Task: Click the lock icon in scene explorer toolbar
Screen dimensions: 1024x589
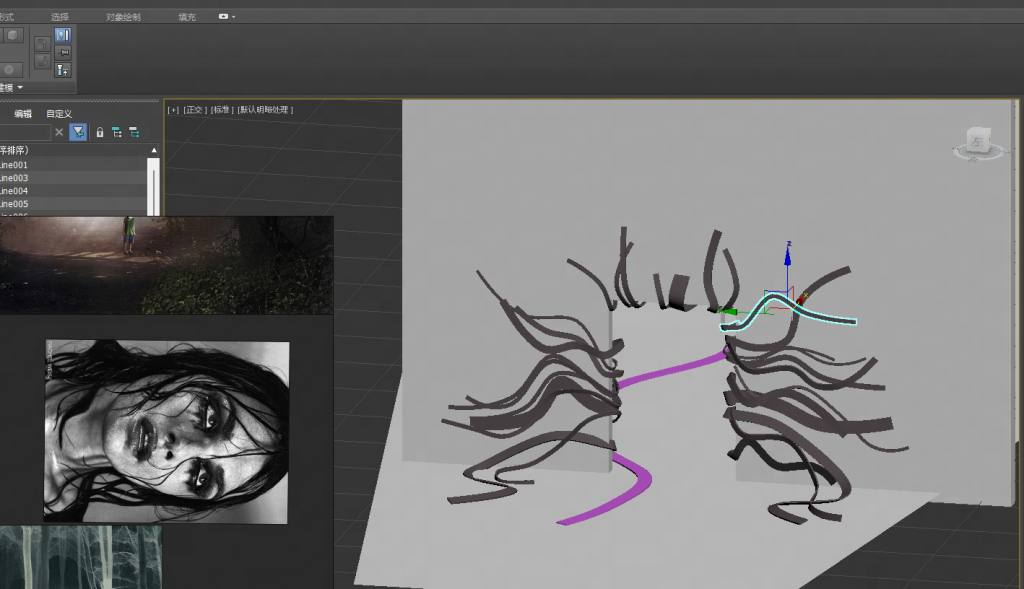Action: point(99,132)
